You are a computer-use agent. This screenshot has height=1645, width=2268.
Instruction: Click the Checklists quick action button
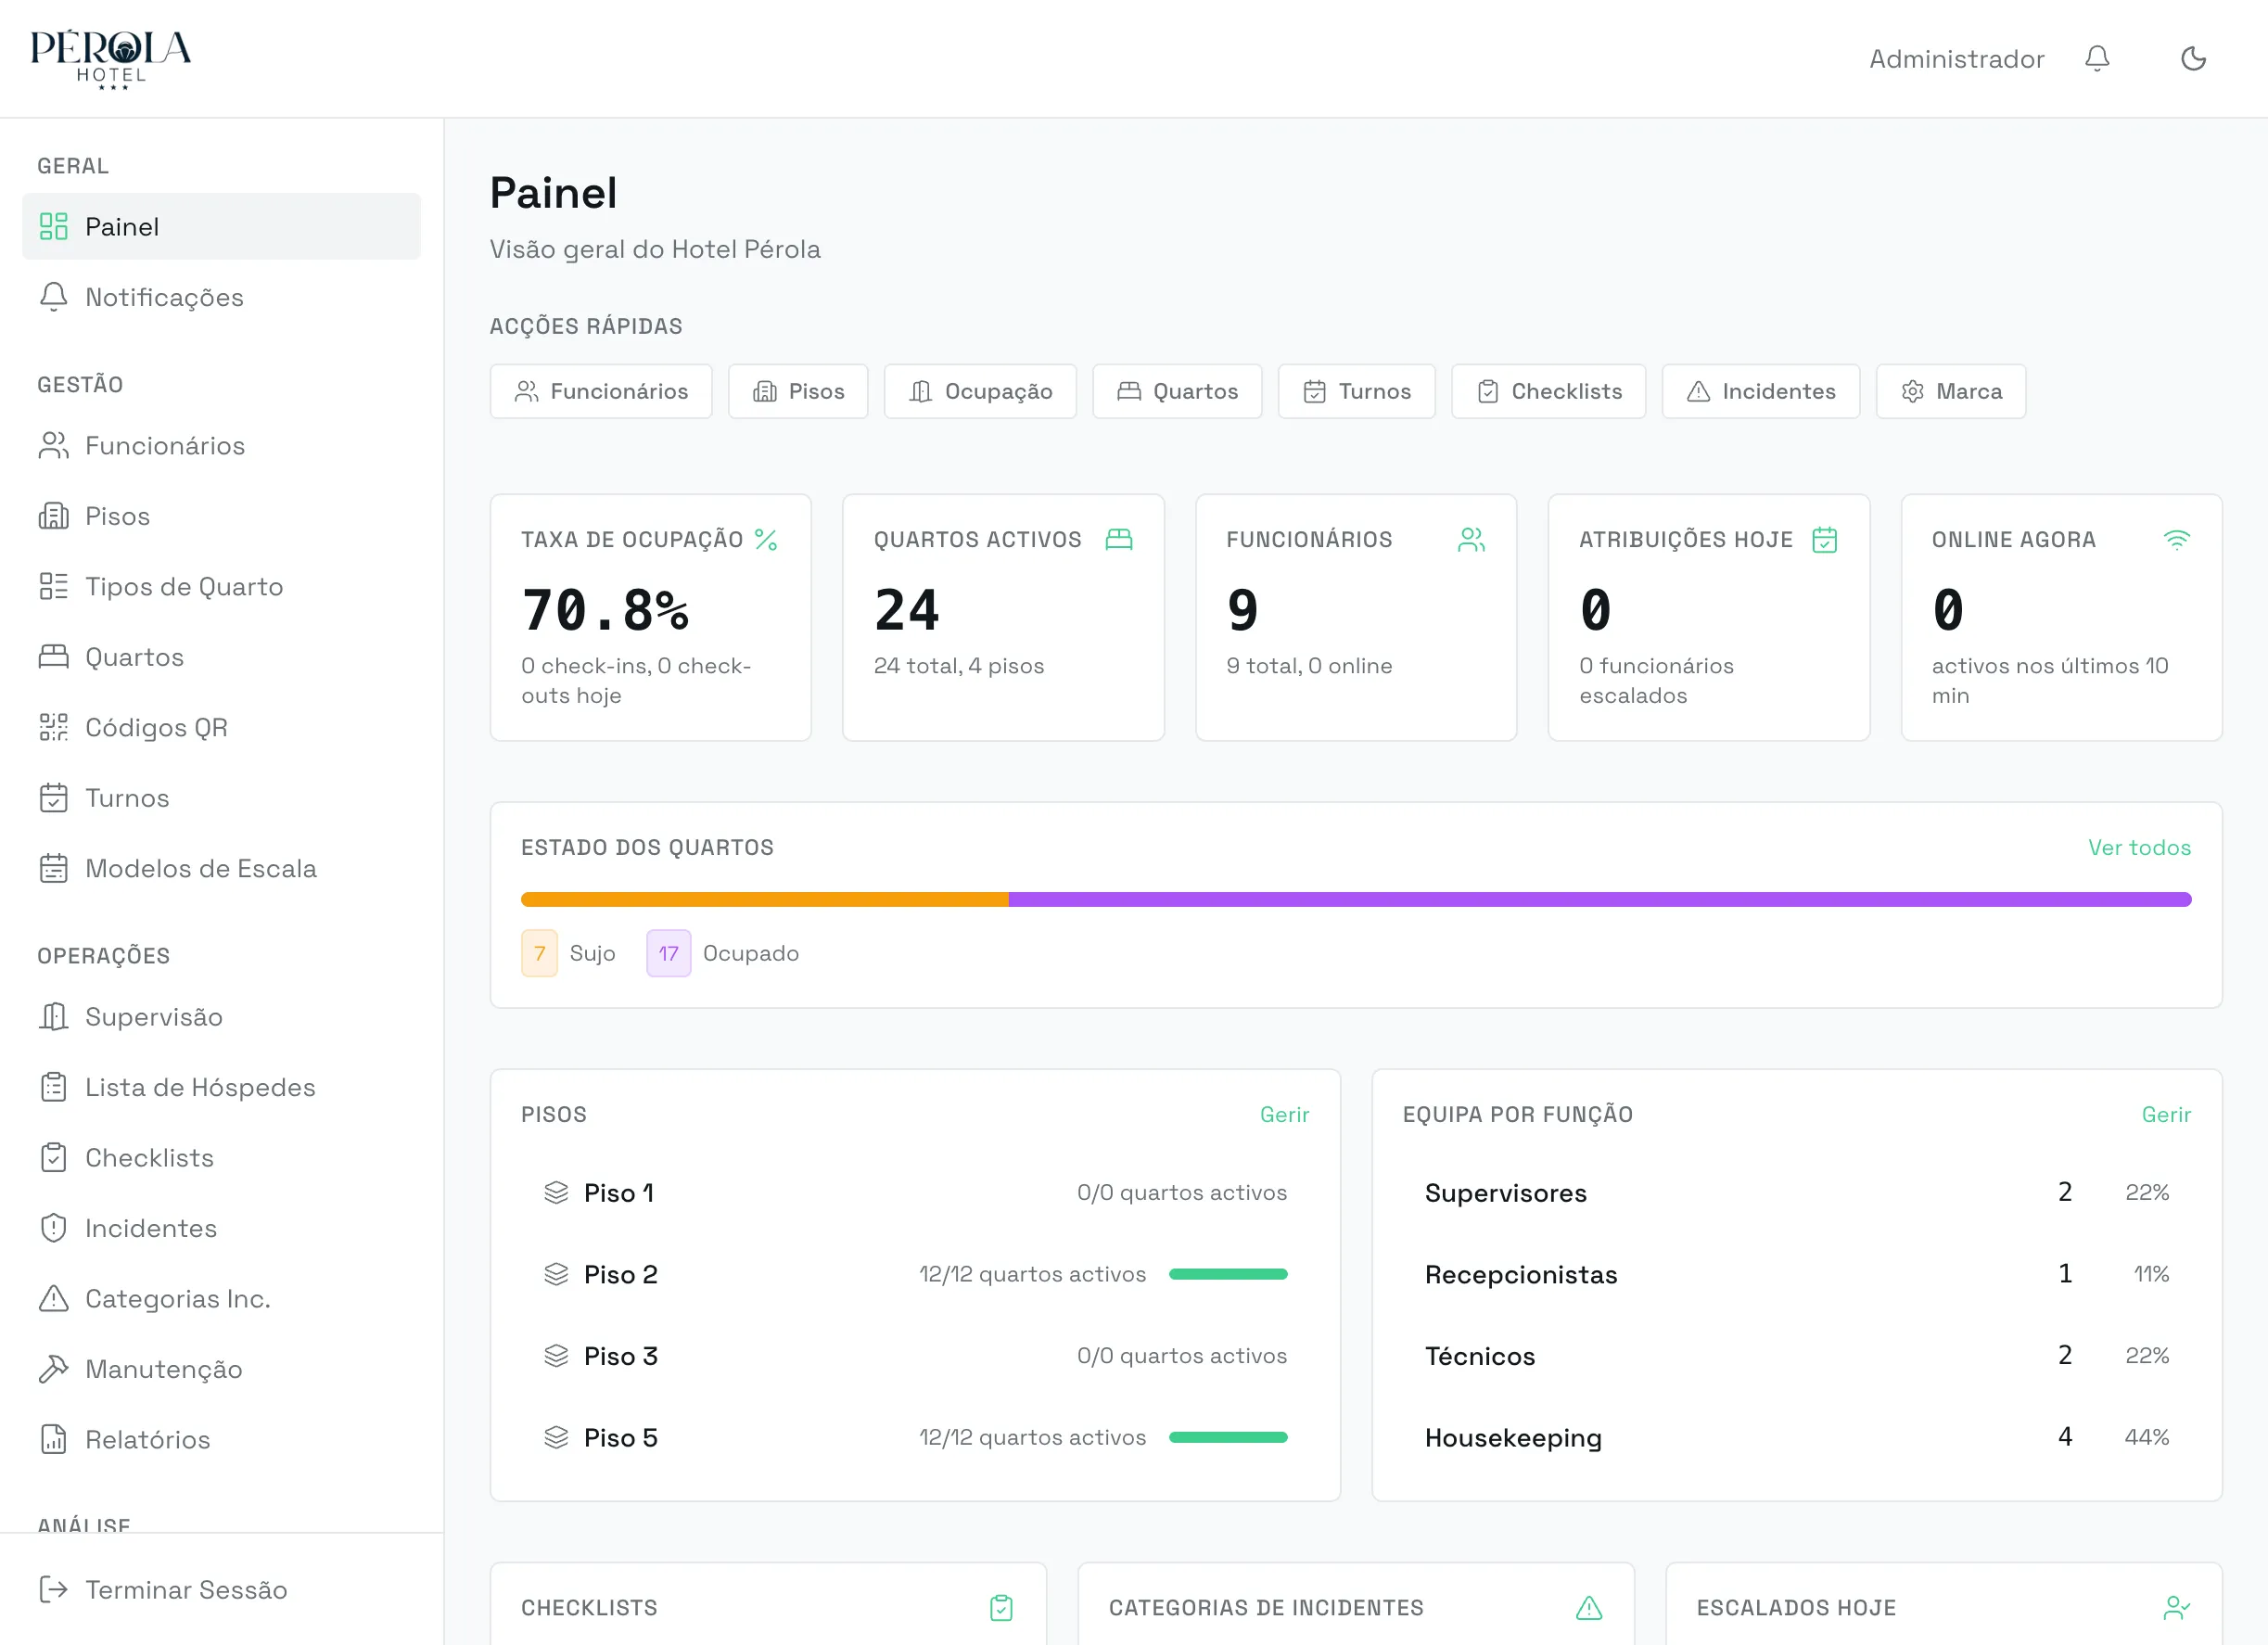(1549, 391)
